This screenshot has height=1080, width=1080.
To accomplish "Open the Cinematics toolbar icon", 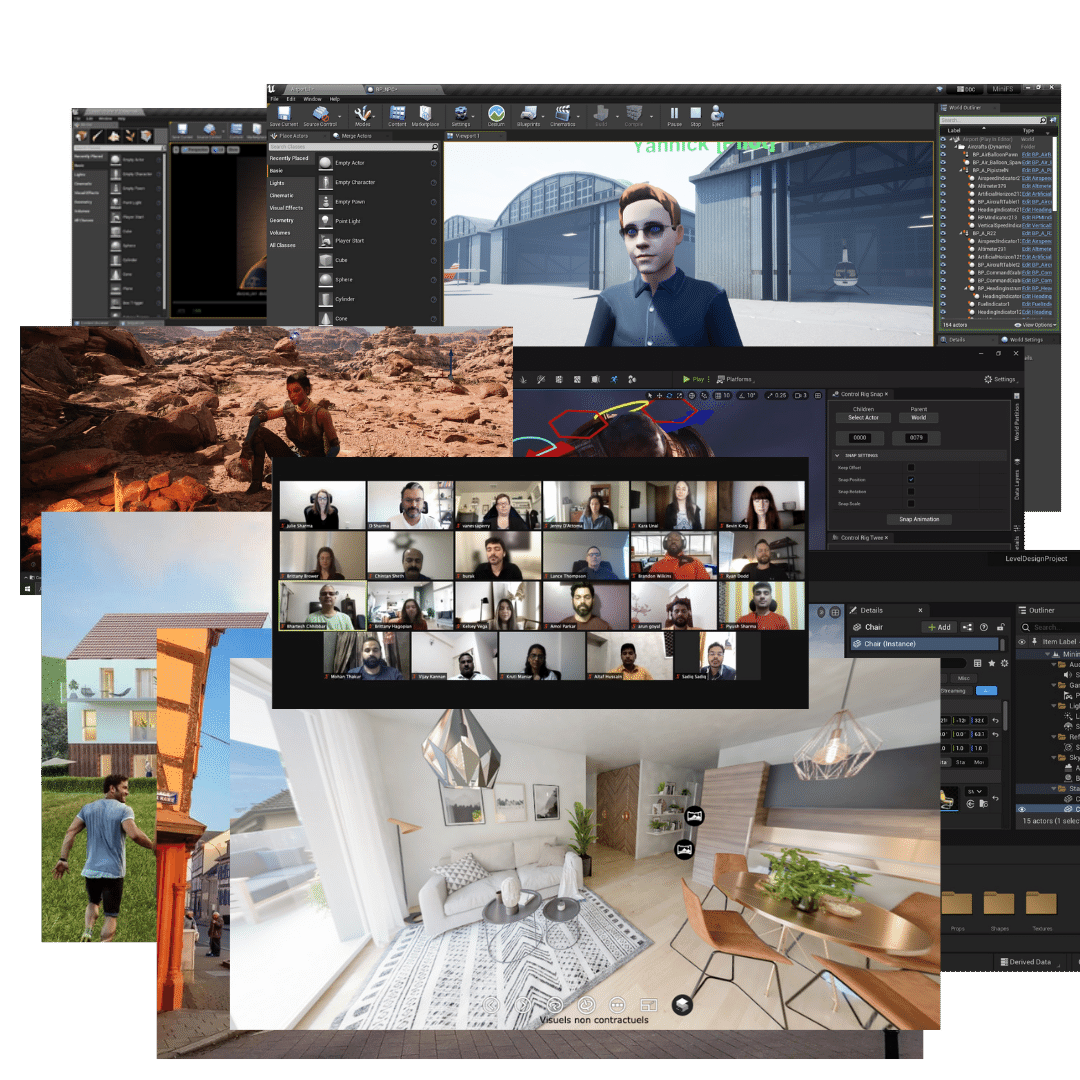I will (x=562, y=116).
